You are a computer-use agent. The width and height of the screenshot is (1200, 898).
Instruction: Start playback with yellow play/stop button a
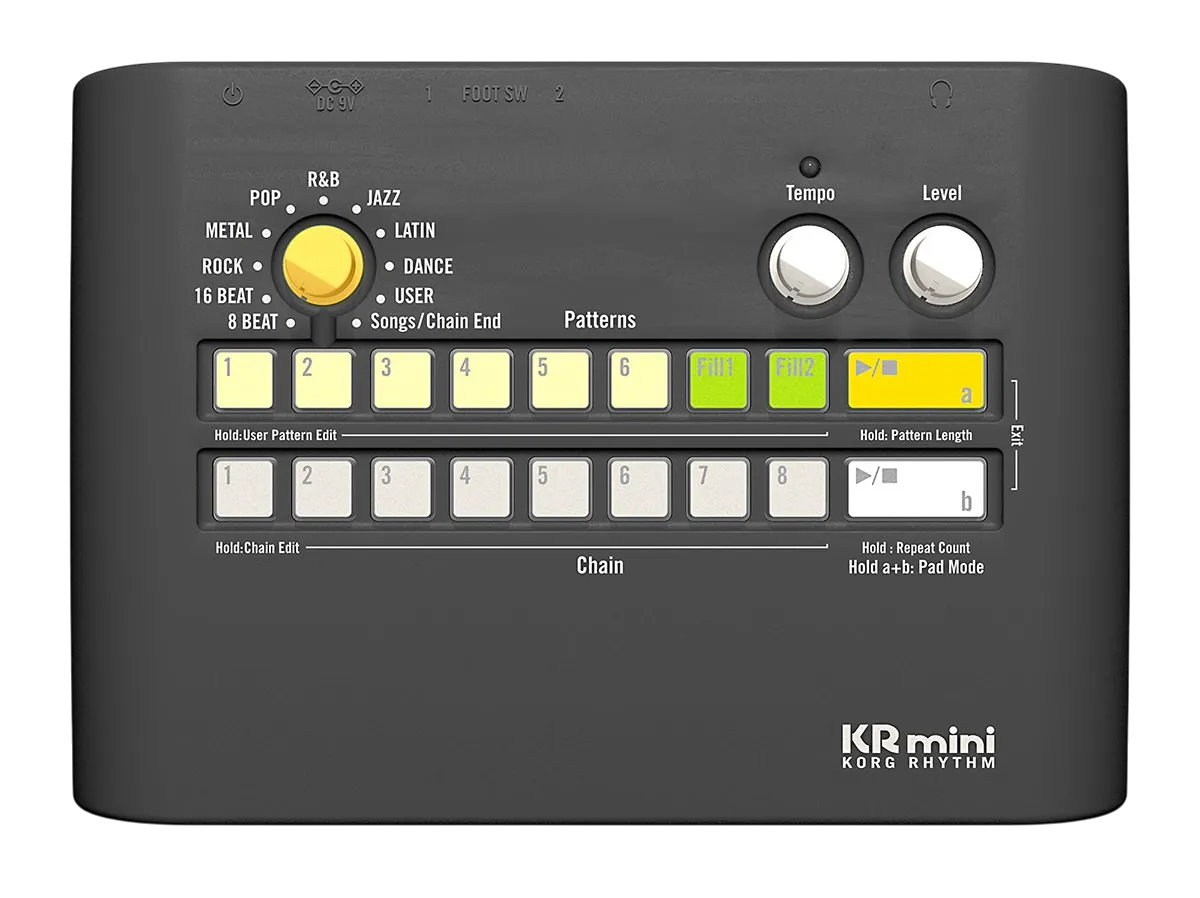pos(916,380)
